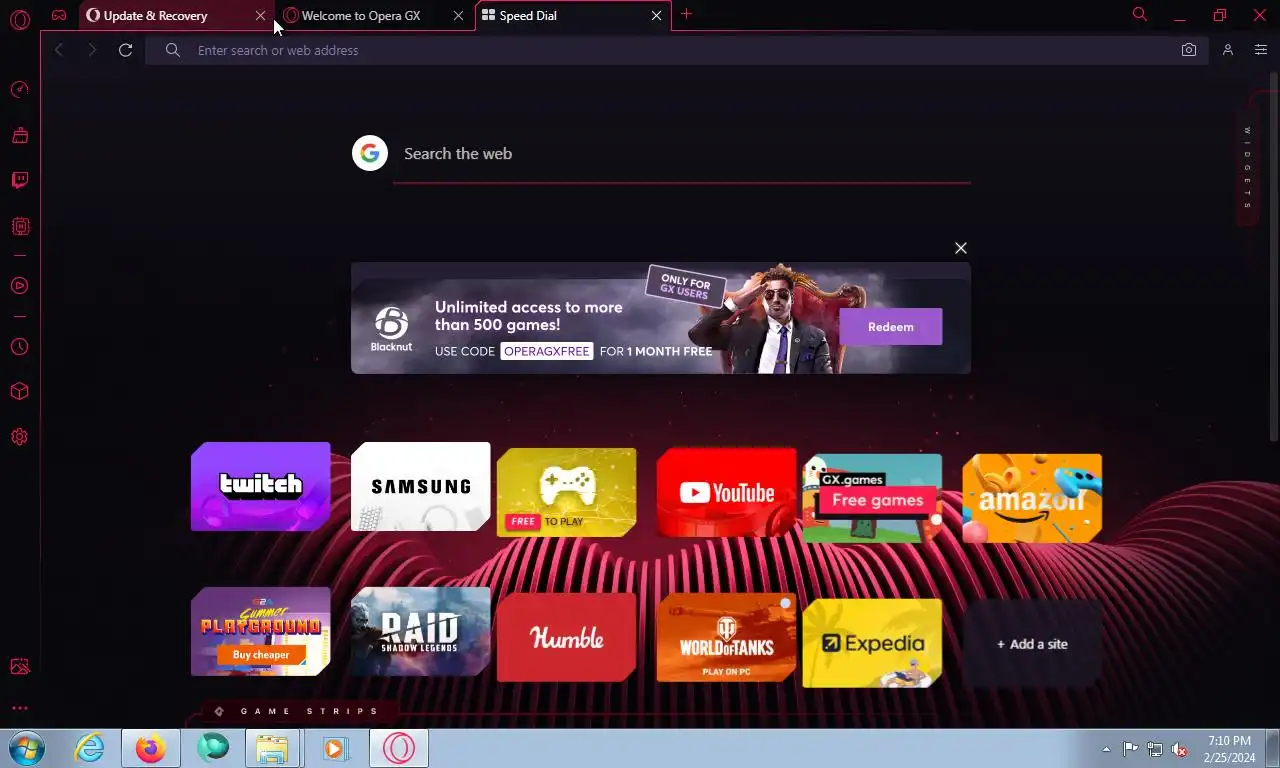Viewport: 1280px width, 768px height.
Task: Expand the Game Strips section
Action: click(300, 712)
